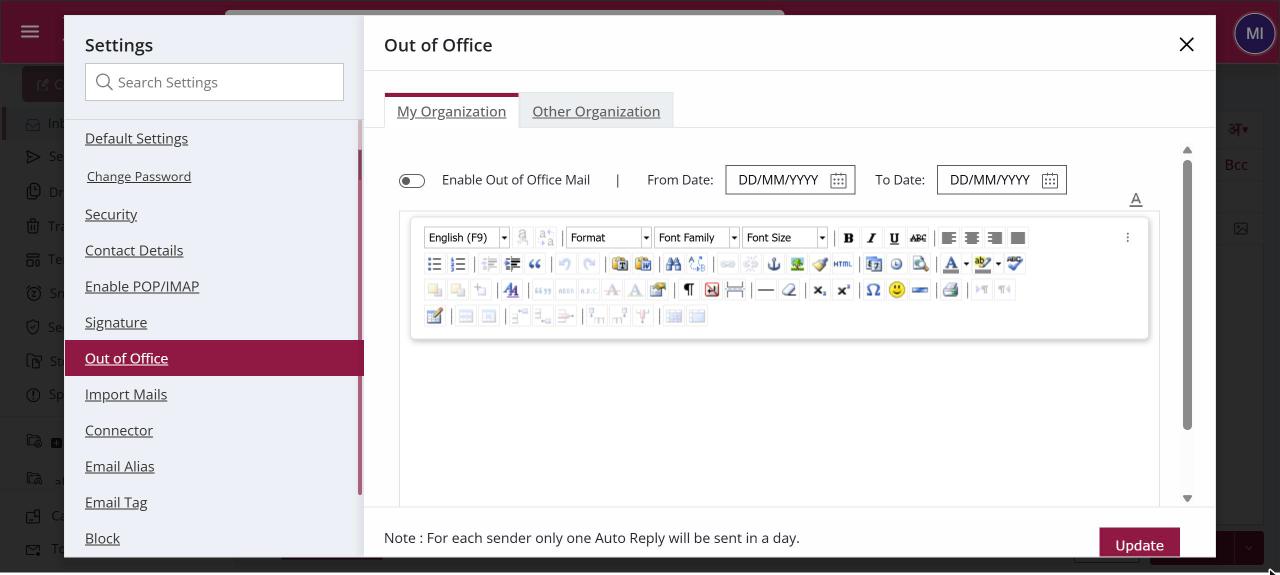Open the Signature settings
This screenshot has height=575, width=1280.
[116, 322]
